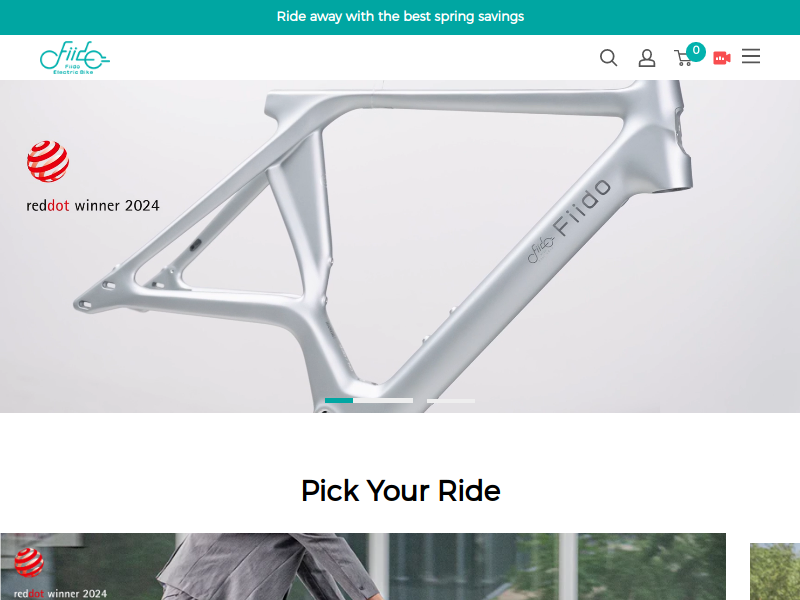Switch to the second hero slide indicator

[x=451, y=401]
